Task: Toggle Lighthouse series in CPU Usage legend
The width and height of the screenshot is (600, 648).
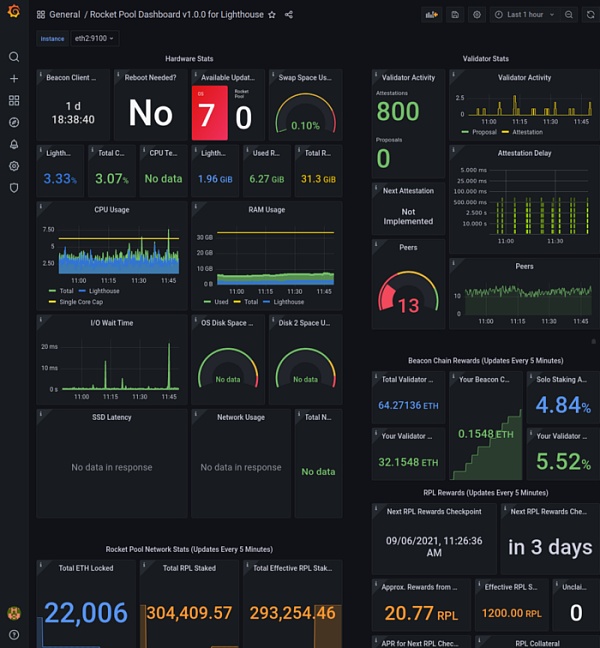Action: pos(102,291)
